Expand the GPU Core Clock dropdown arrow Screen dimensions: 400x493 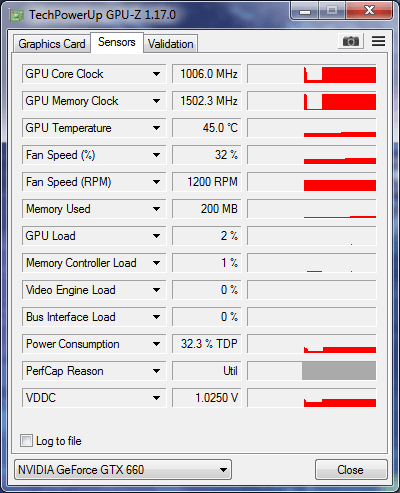click(156, 74)
